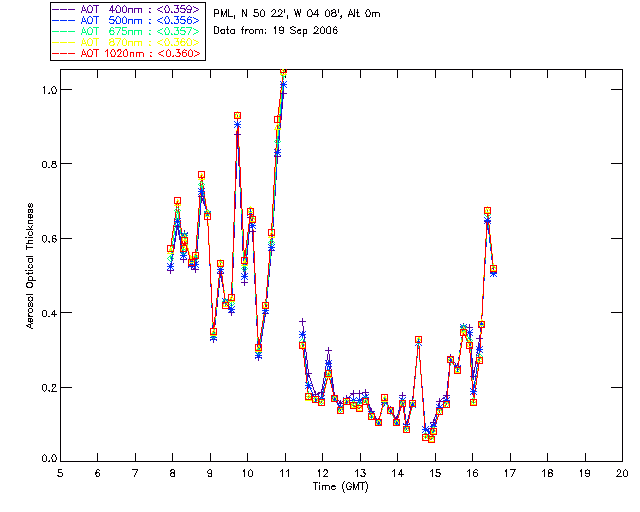The height and width of the screenshot is (512, 640).
Task: Select the AOT 500nm legend entry
Action: [127, 20]
